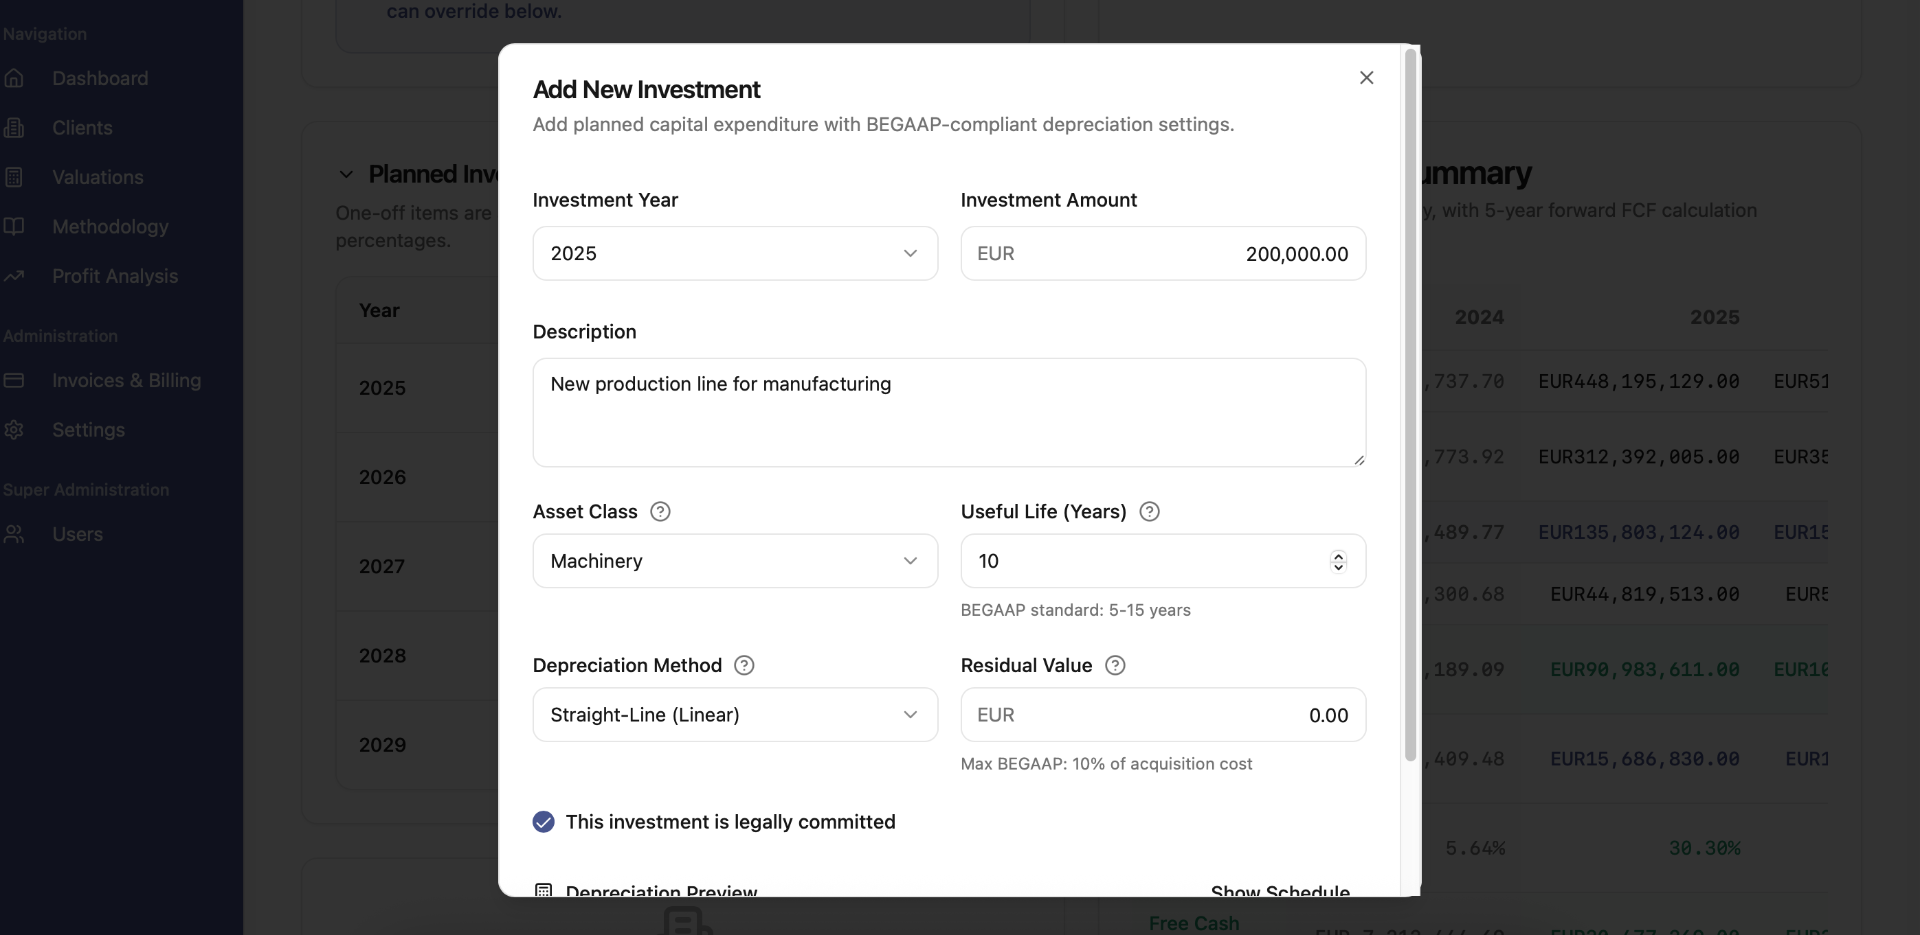Open the Depreciation Method help icon
The height and width of the screenshot is (935, 1920).
pyautogui.click(x=743, y=665)
